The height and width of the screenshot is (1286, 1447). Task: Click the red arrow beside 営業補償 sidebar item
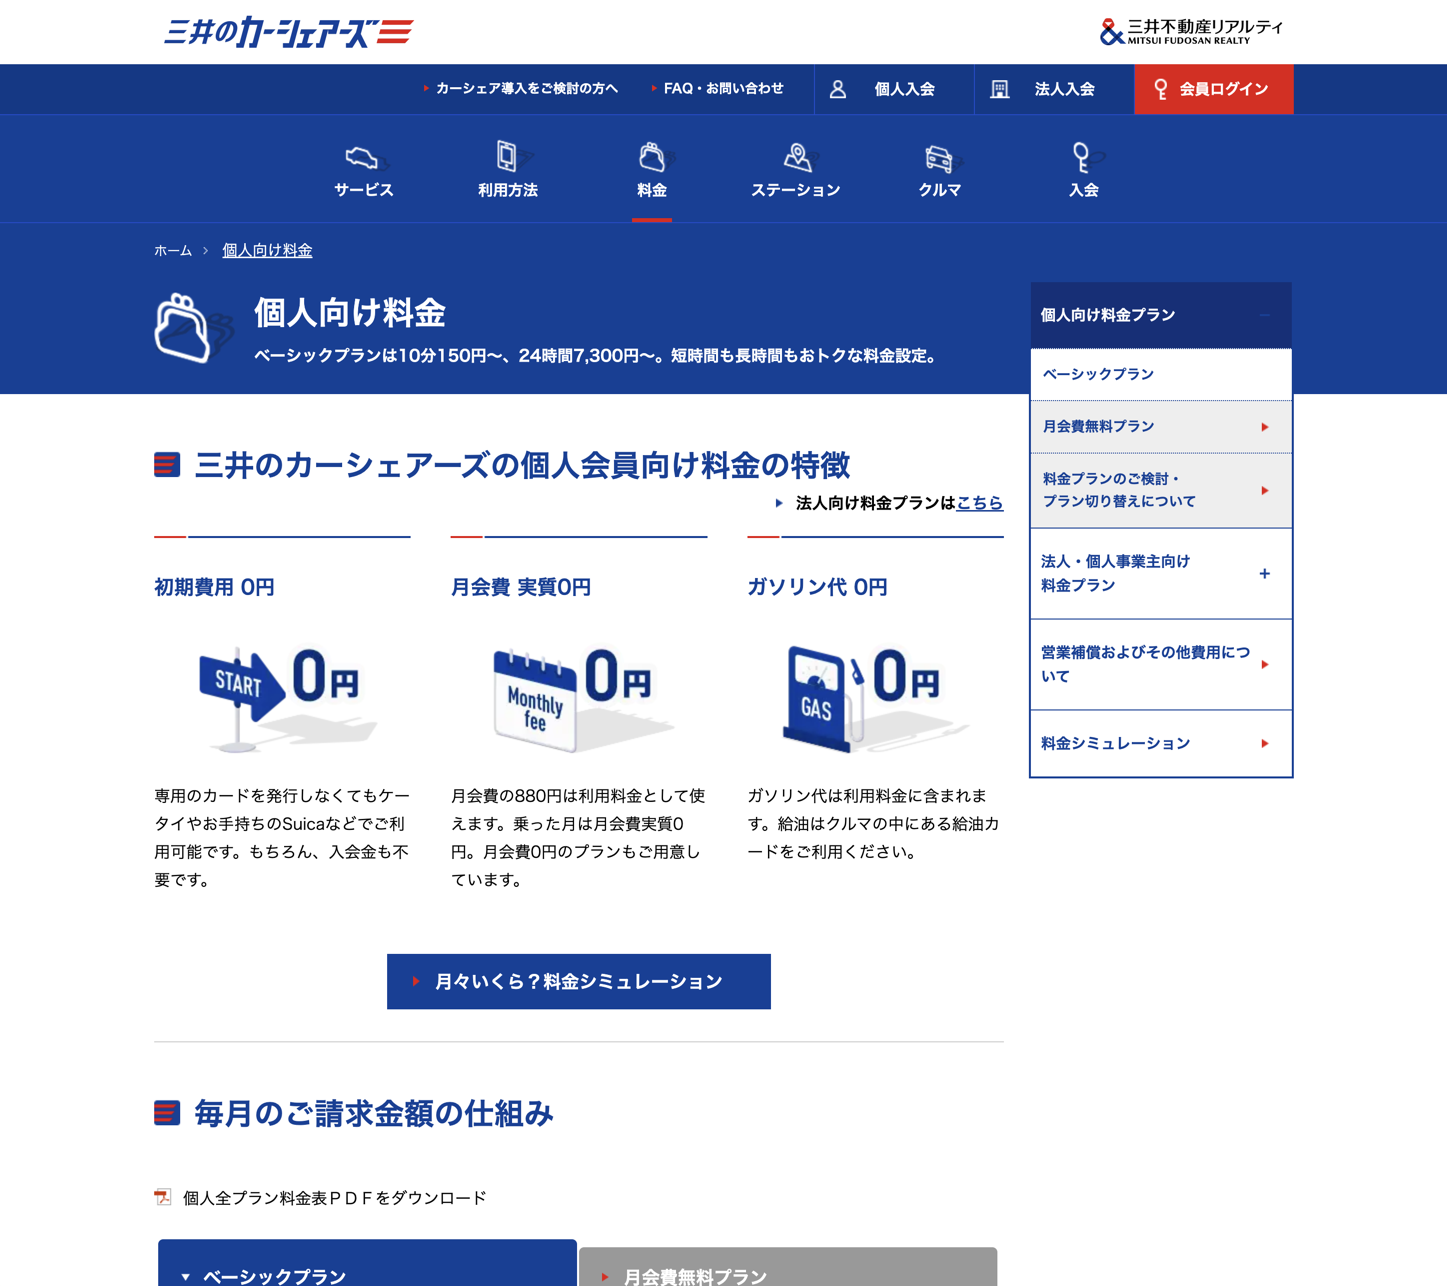coord(1265,665)
